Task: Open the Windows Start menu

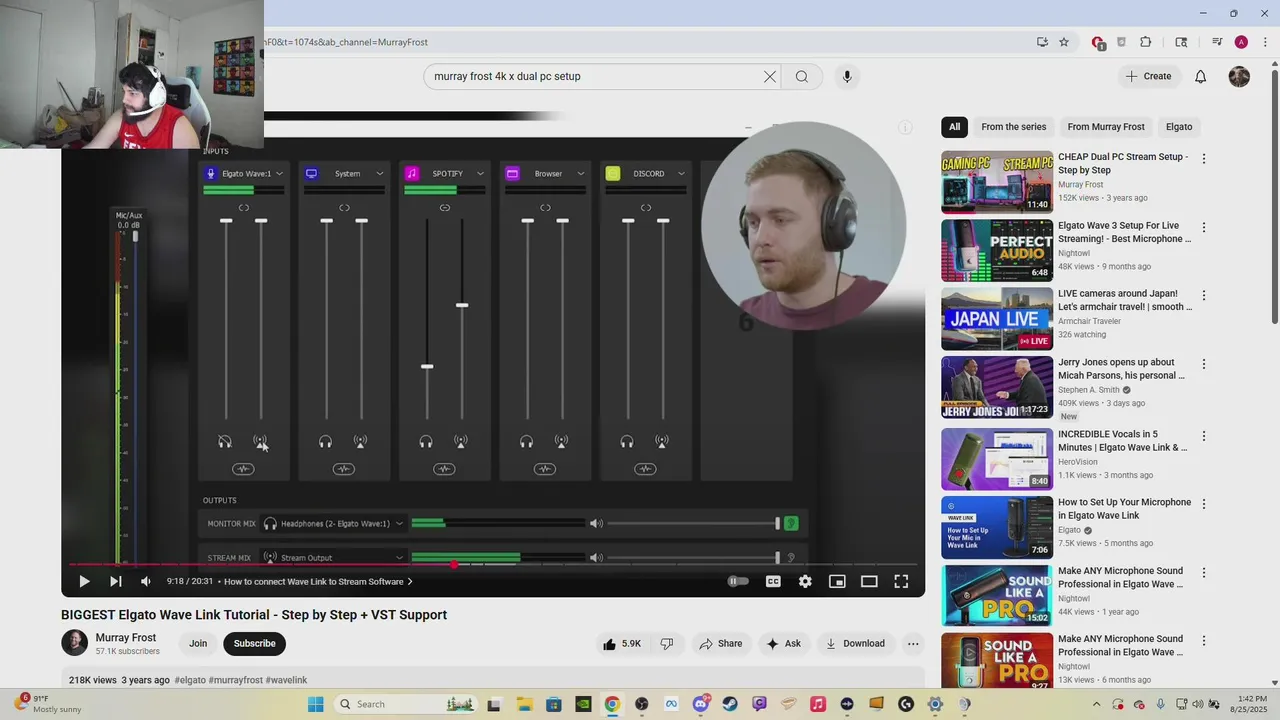Action: [x=316, y=704]
